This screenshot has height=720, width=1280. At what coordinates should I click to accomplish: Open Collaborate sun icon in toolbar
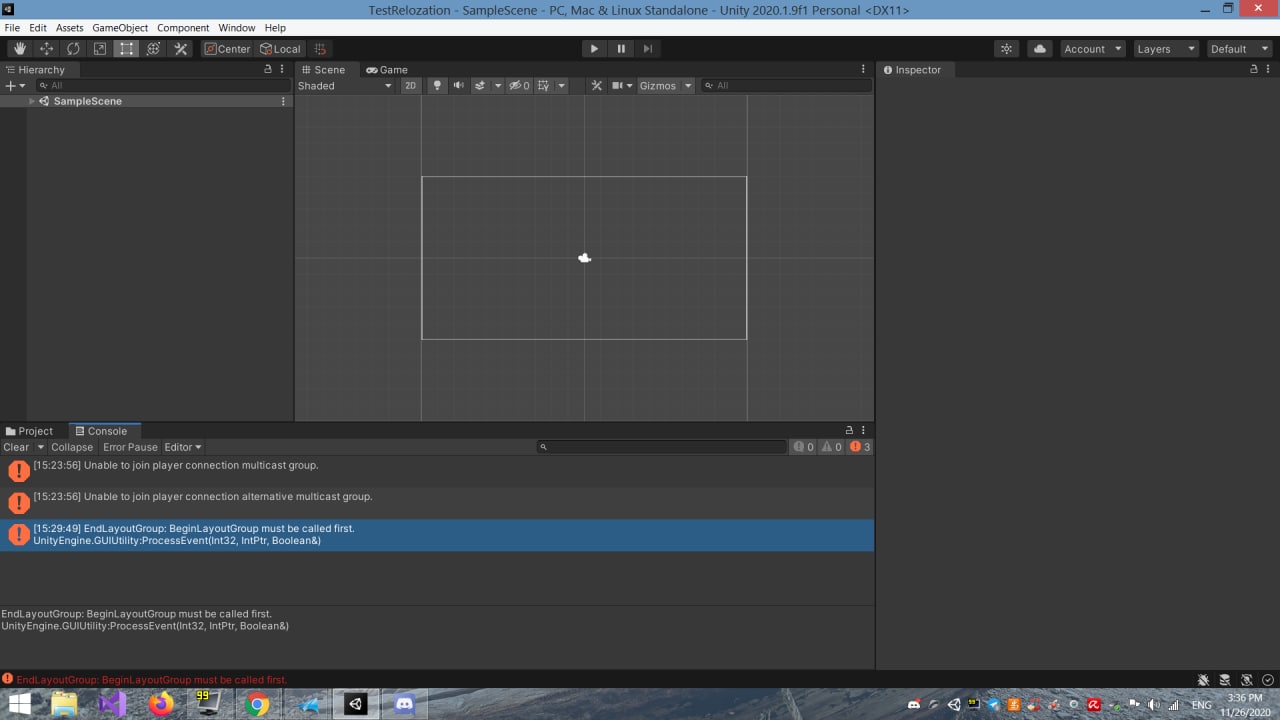(1006, 49)
